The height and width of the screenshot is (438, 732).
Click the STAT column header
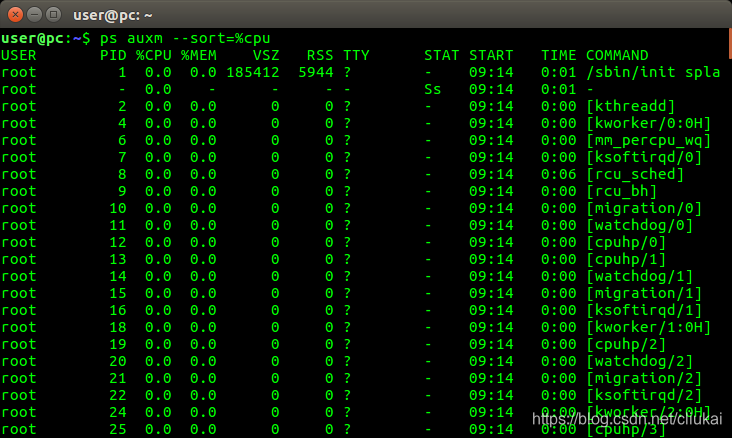click(442, 56)
